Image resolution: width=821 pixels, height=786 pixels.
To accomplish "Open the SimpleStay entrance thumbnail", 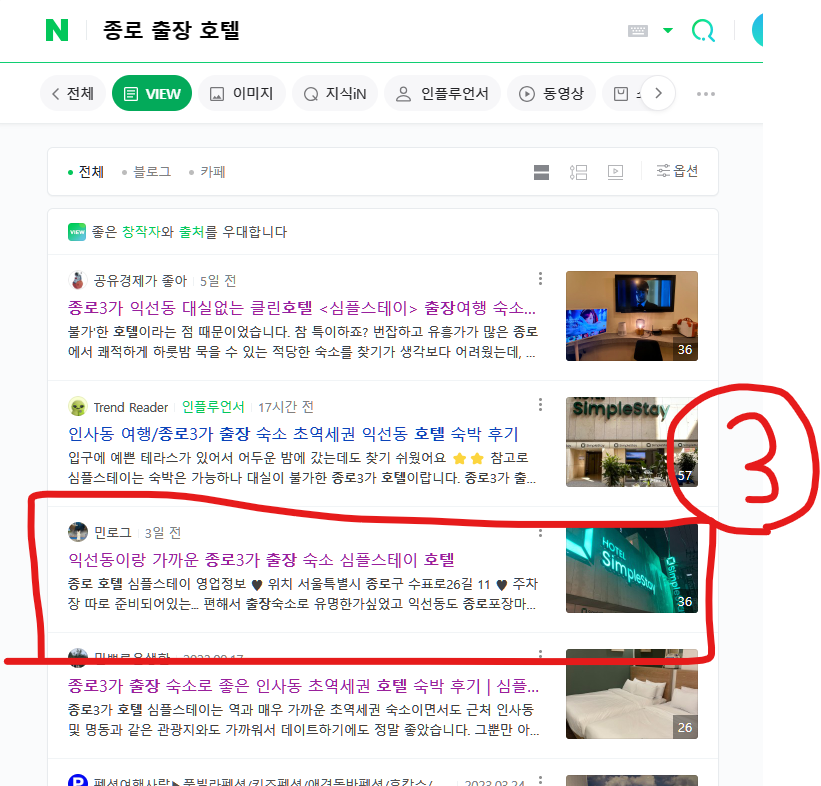I will point(631,441).
